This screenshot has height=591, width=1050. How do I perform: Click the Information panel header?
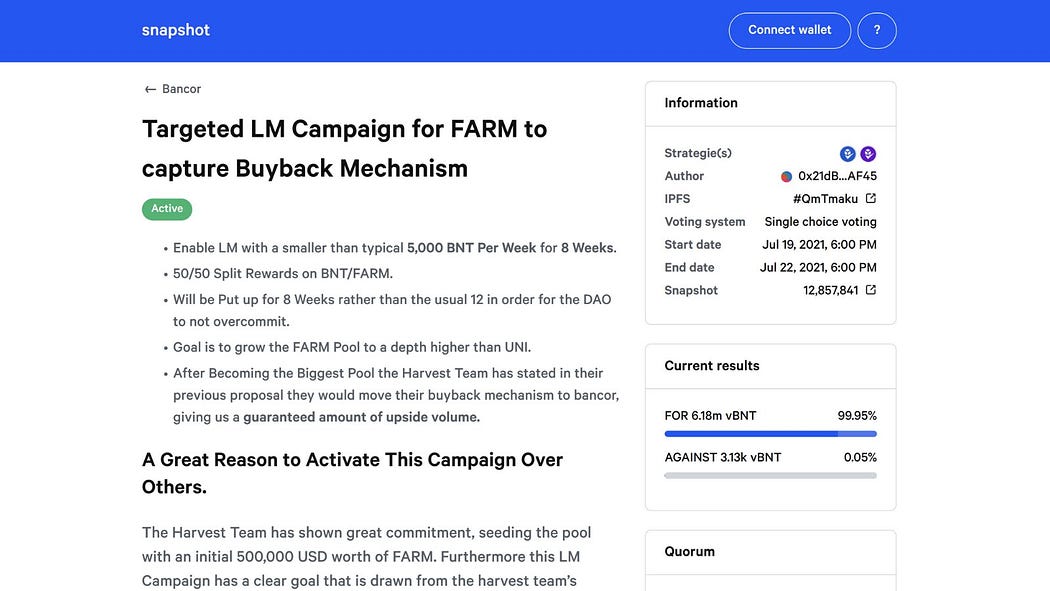pos(701,103)
